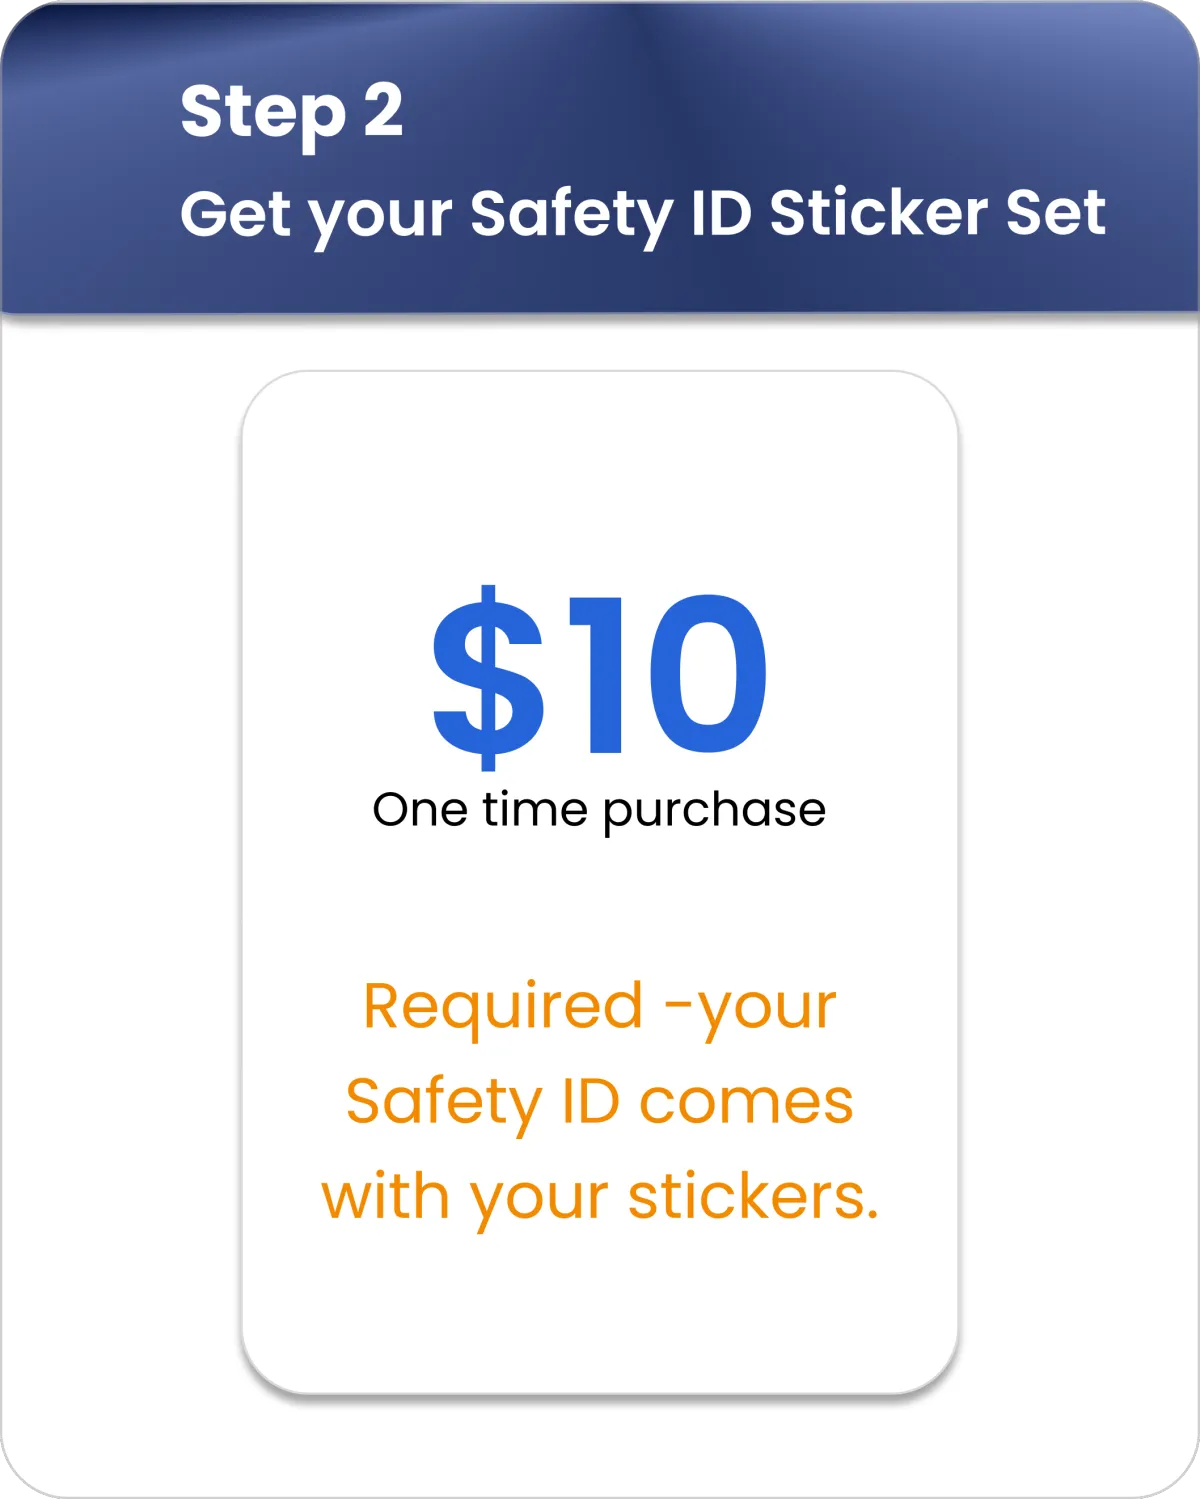Select the word Sticker in the title

point(878,212)
